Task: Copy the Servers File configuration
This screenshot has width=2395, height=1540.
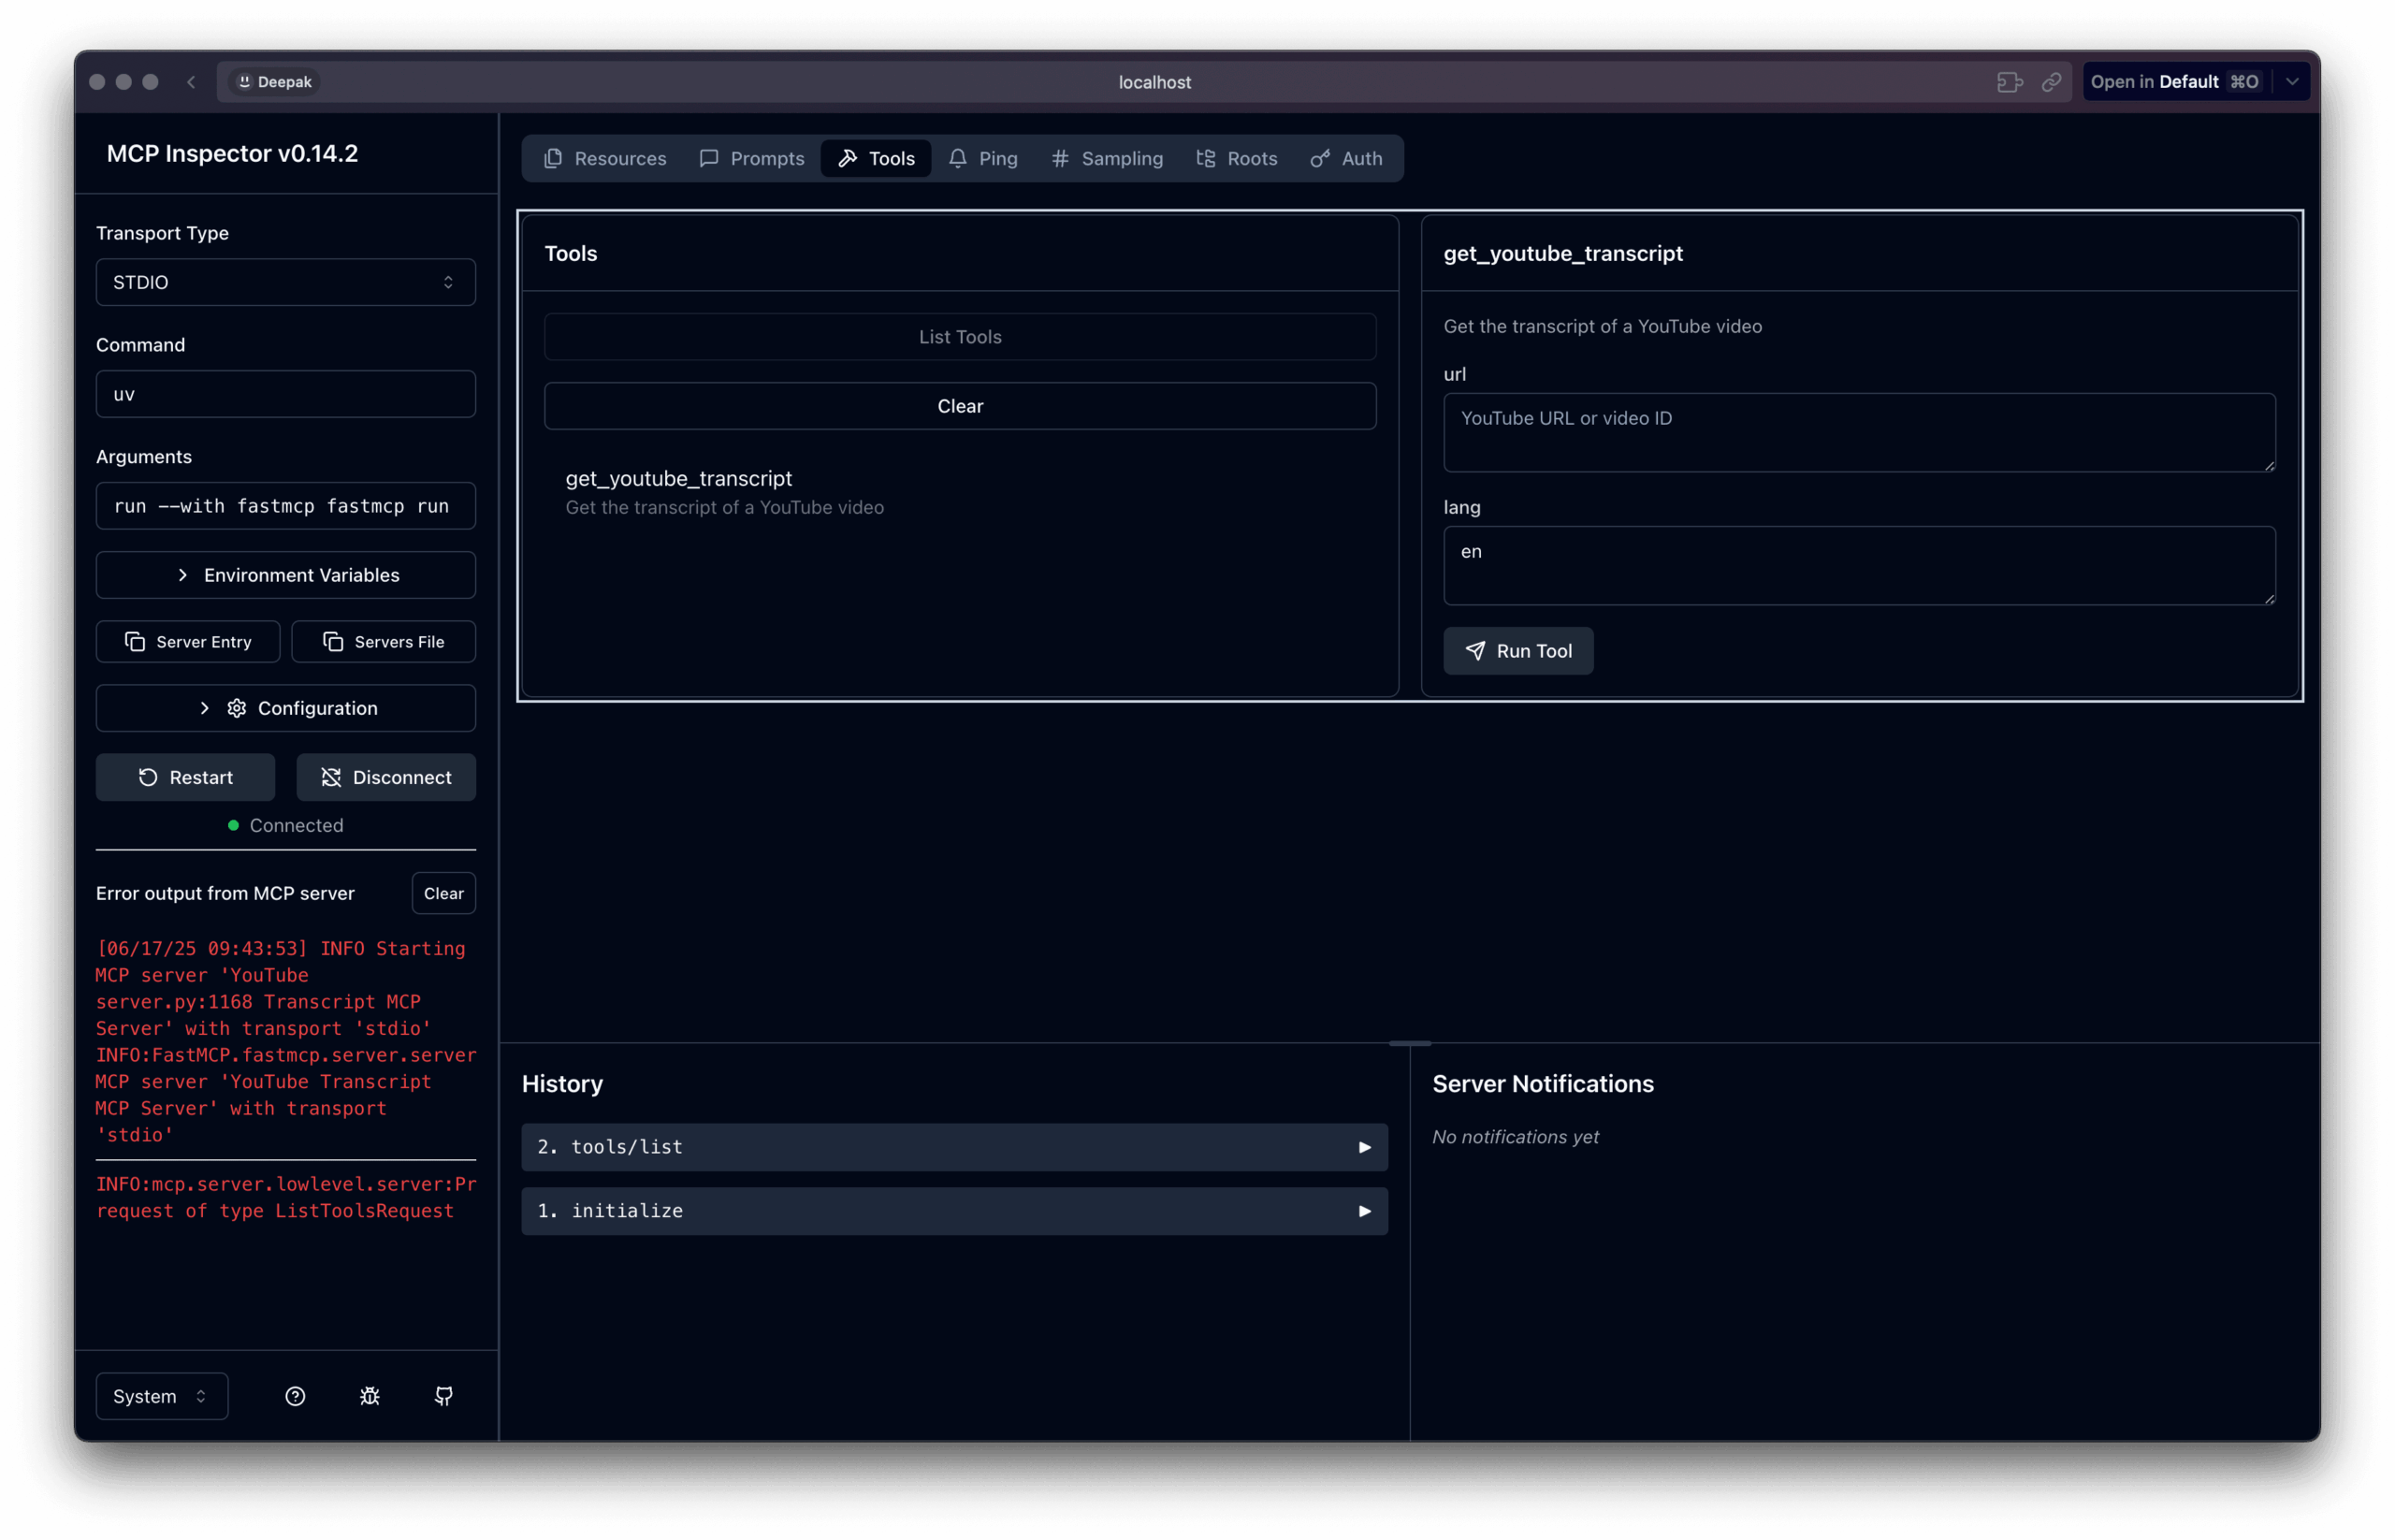Action: (x=384, y=642)
